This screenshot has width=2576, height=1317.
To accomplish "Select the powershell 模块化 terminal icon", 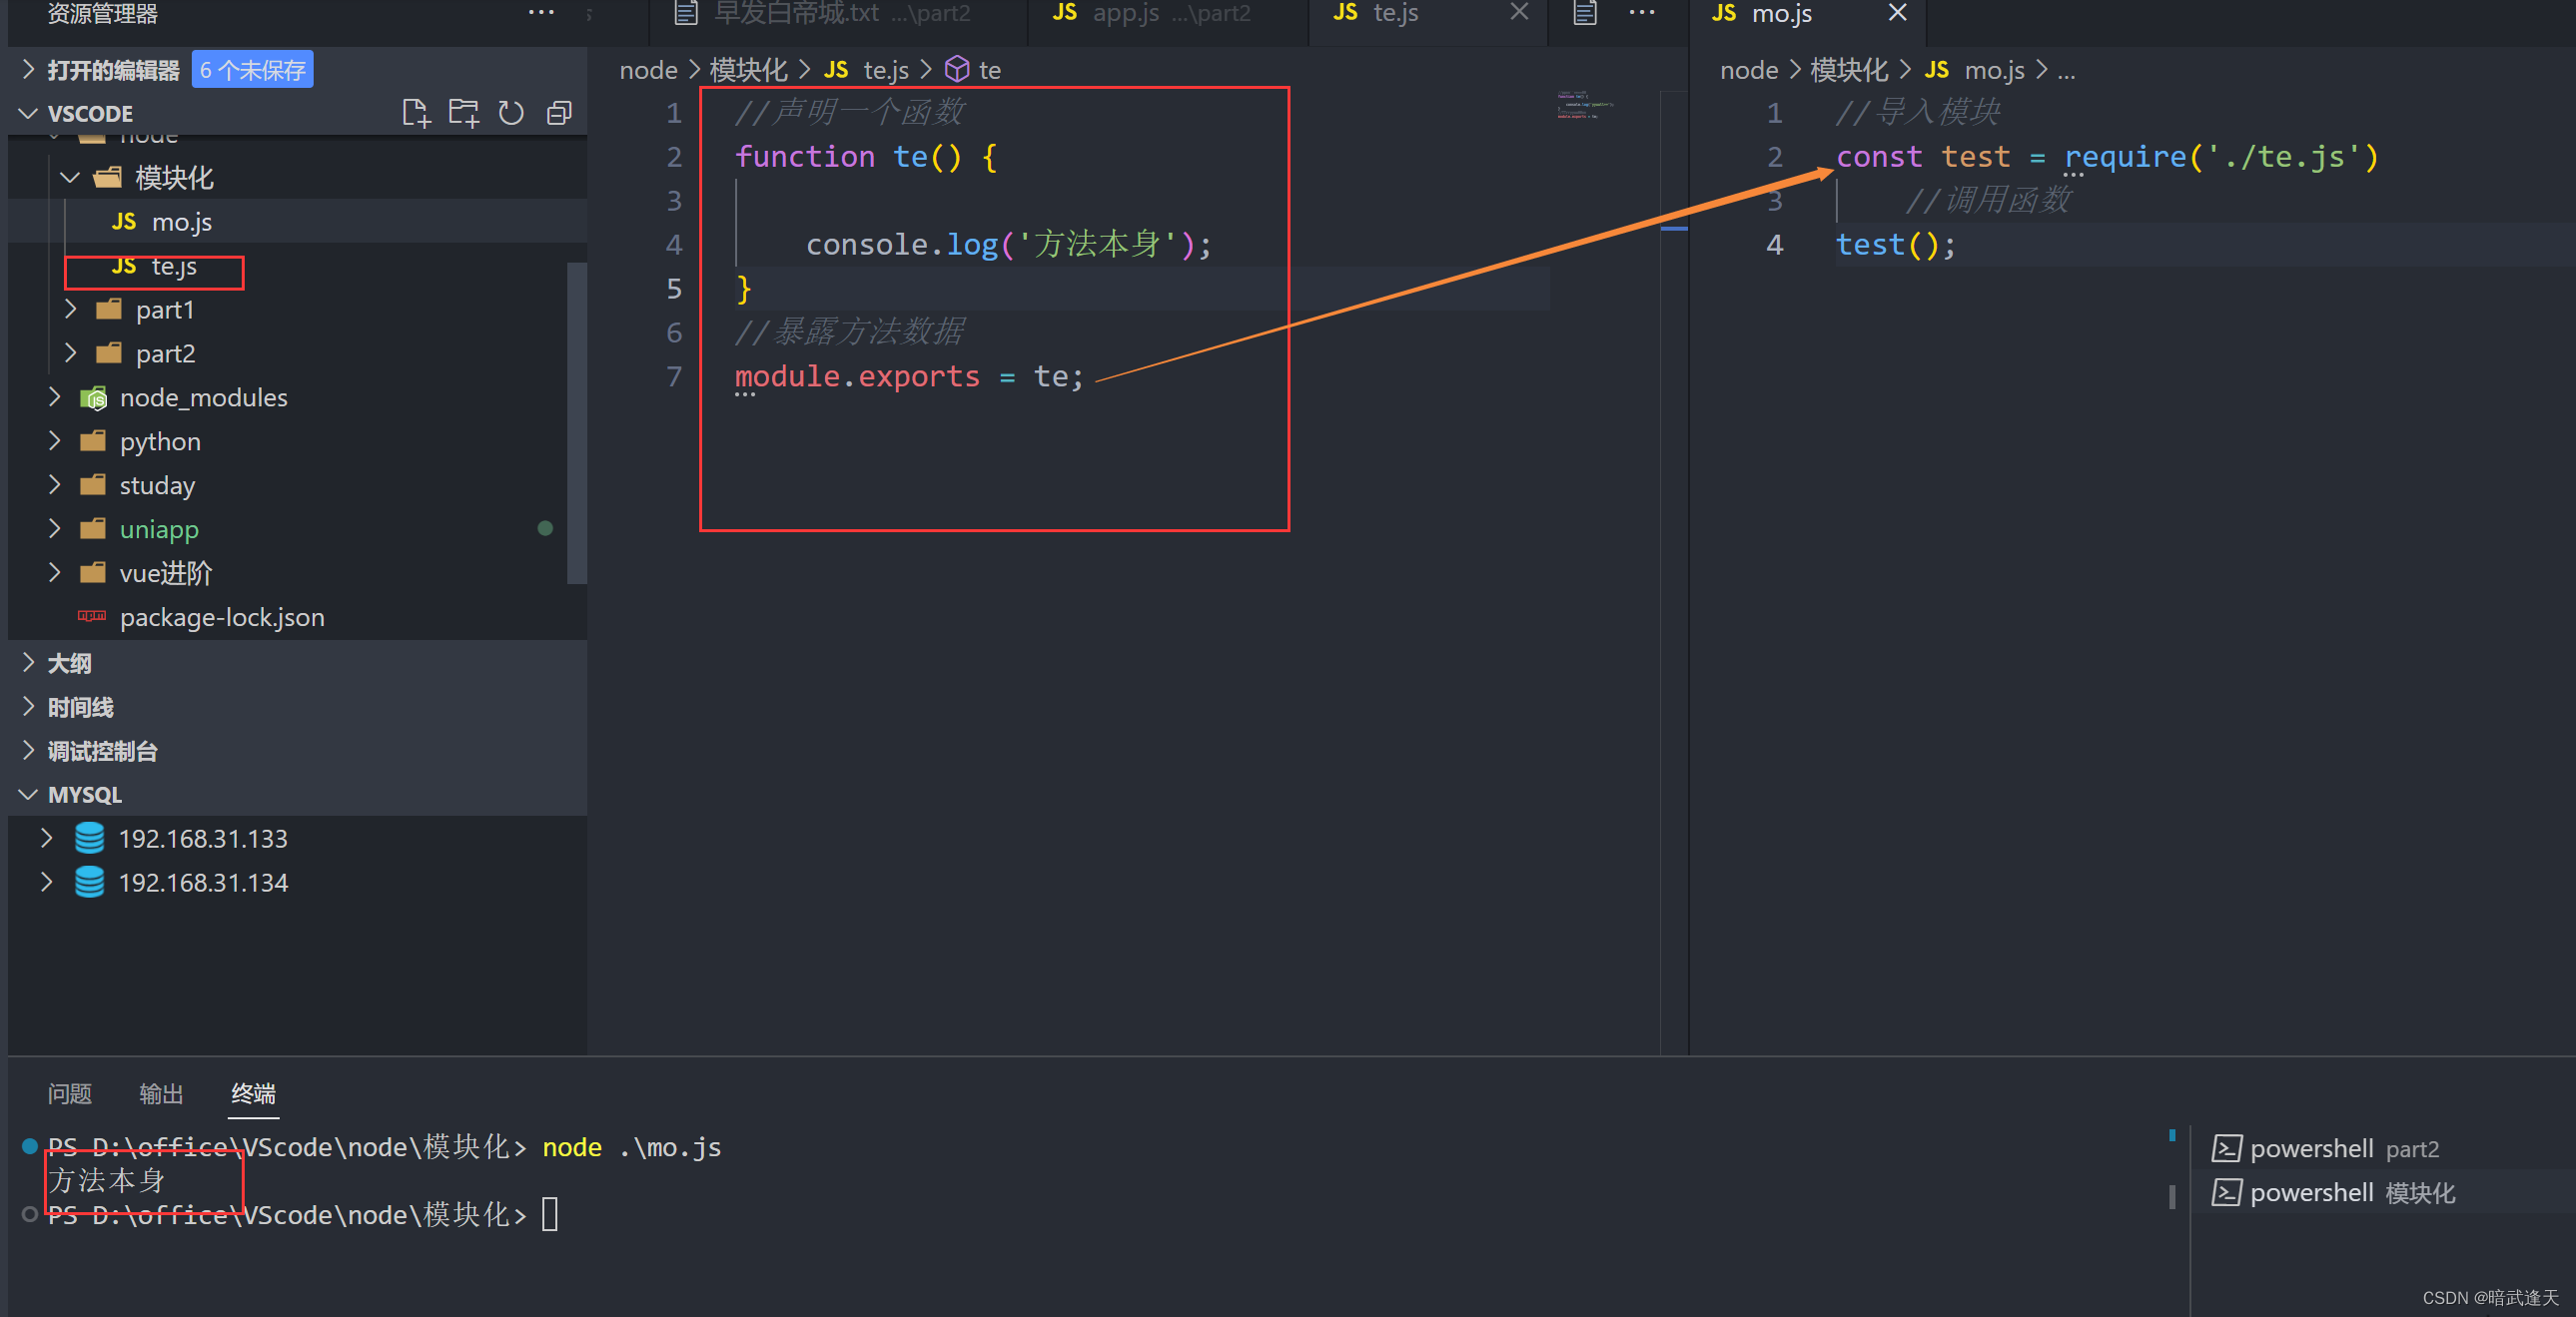I will click(2226, 1192).
